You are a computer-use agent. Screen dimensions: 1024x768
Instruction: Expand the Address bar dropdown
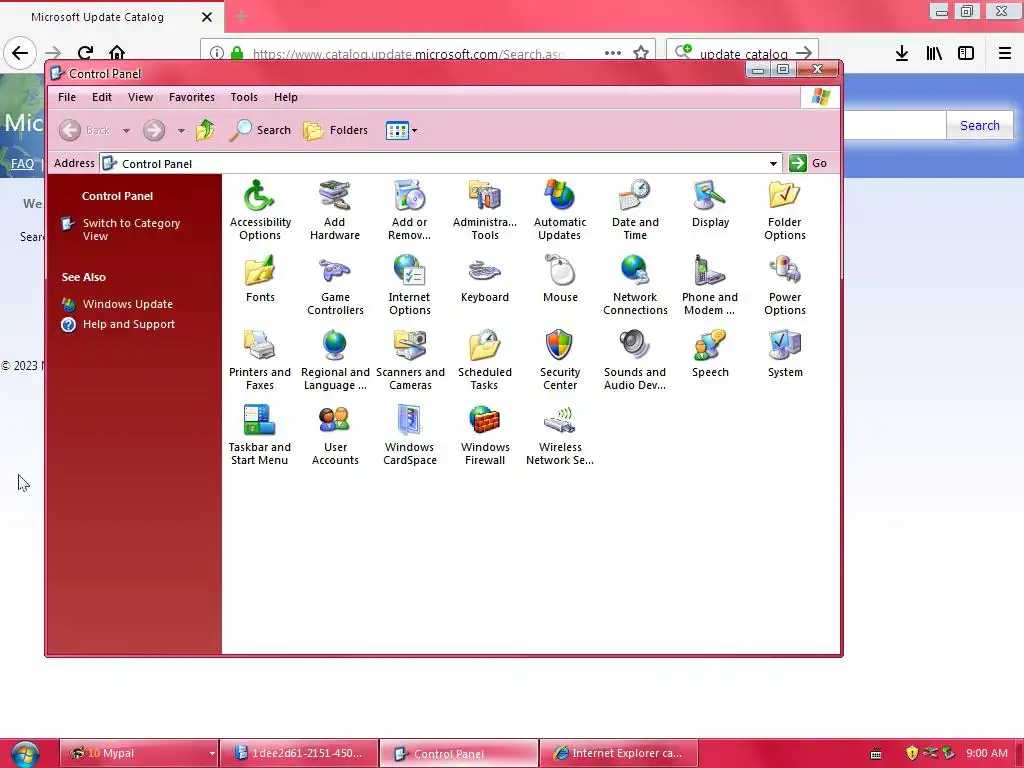[773, 163]
